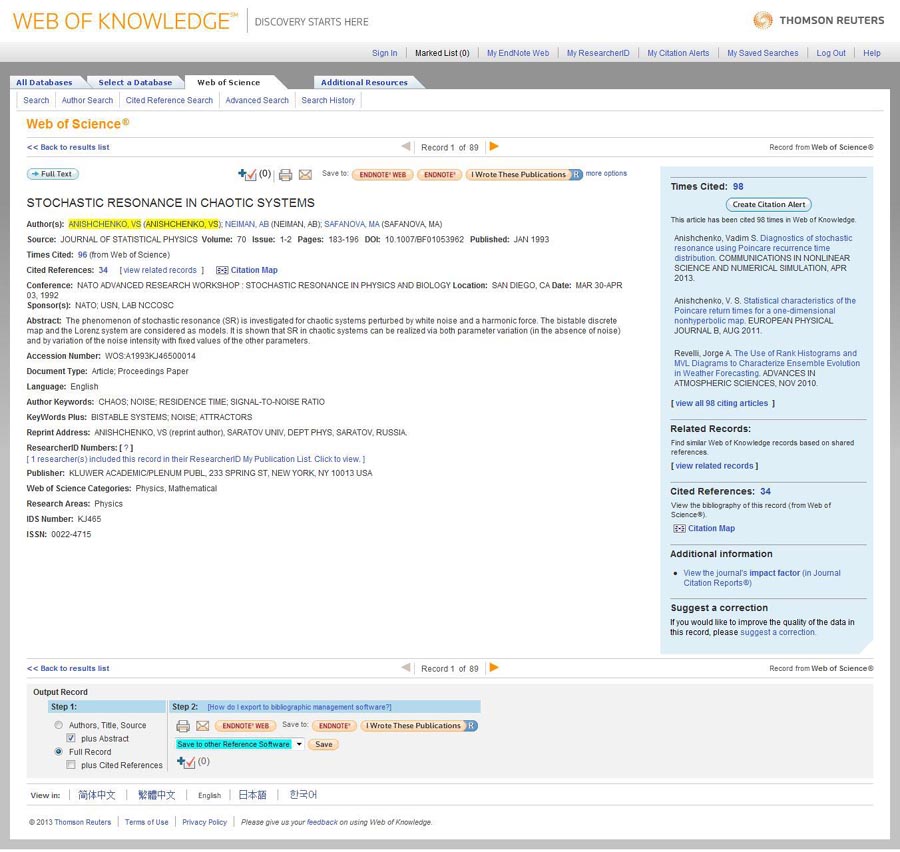Open the Save to other Reference Software dropdown
This screenshot has width=900, height=852.
click(x=298, y=744)
